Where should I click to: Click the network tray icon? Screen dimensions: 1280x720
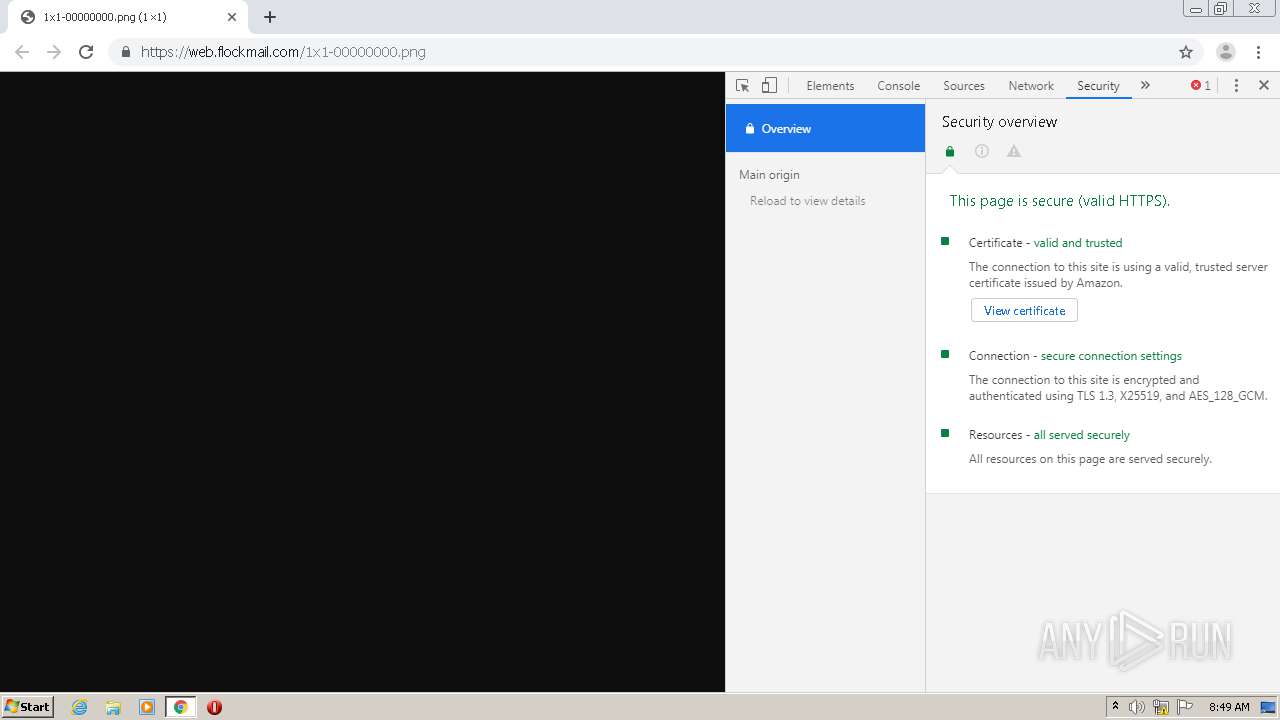pyautogui.click(x=1161, y=707)
